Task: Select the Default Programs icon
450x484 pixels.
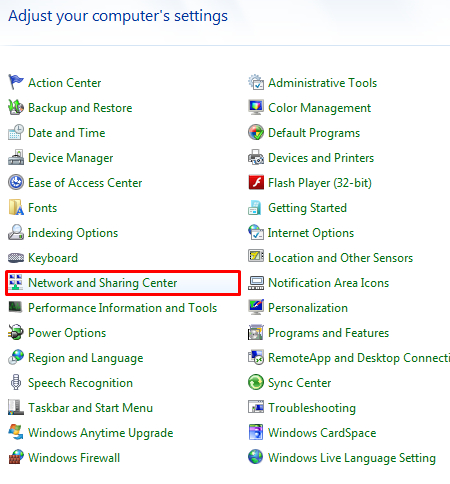Action: coord(256,132)
